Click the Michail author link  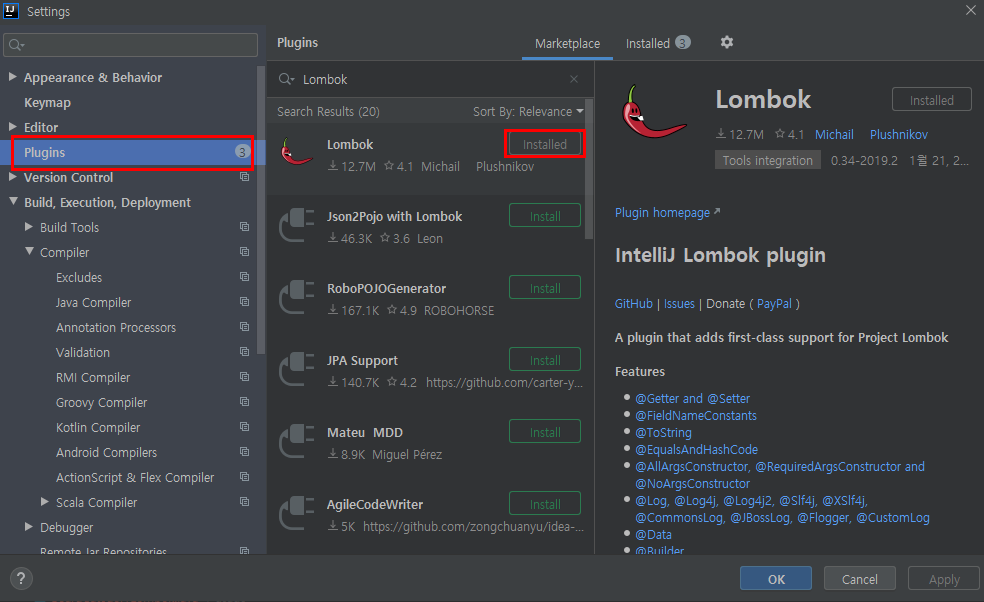click(833, 134)
